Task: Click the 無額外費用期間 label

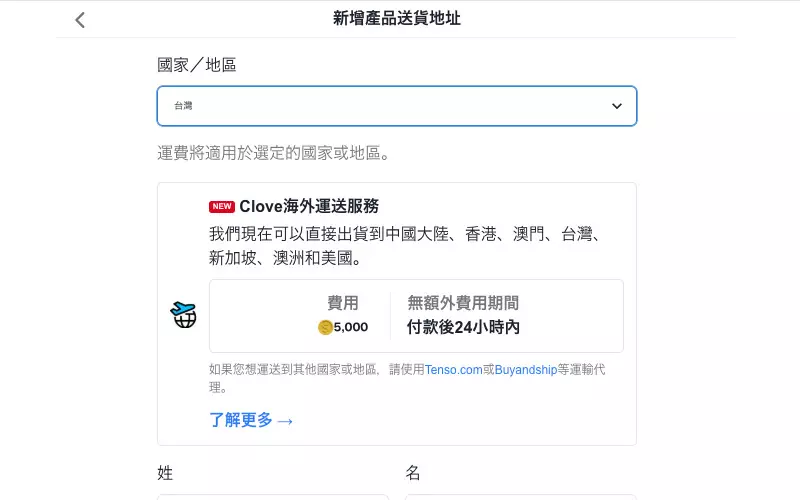Action: (x=463, y=303)
